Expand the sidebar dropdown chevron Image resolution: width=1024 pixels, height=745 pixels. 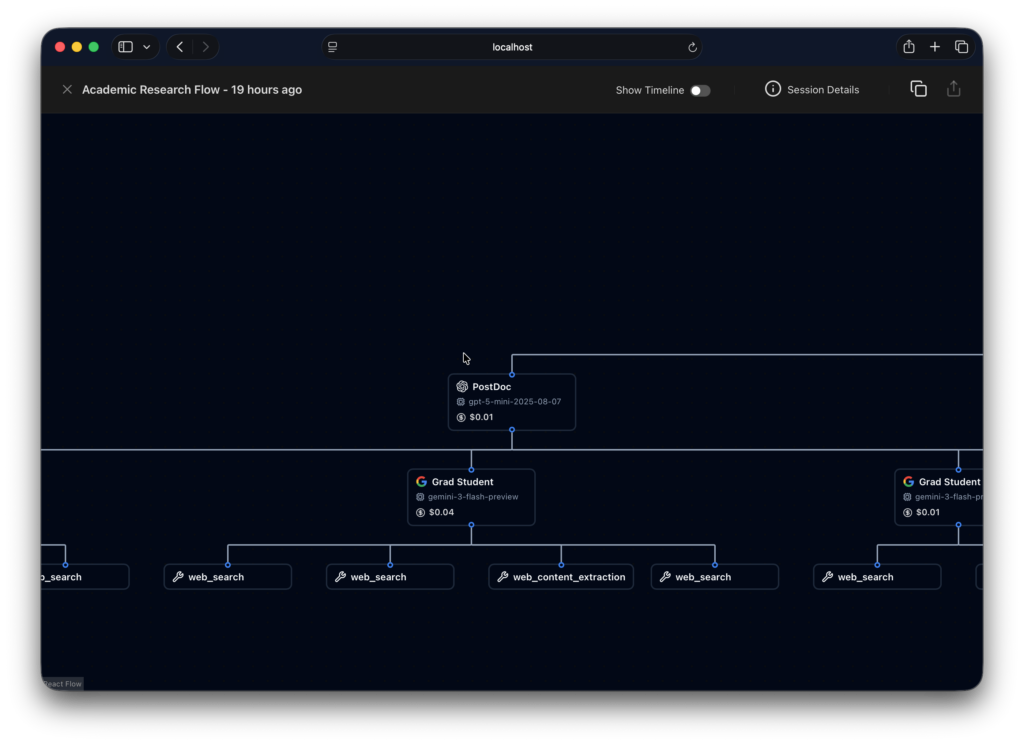[147, 47]
